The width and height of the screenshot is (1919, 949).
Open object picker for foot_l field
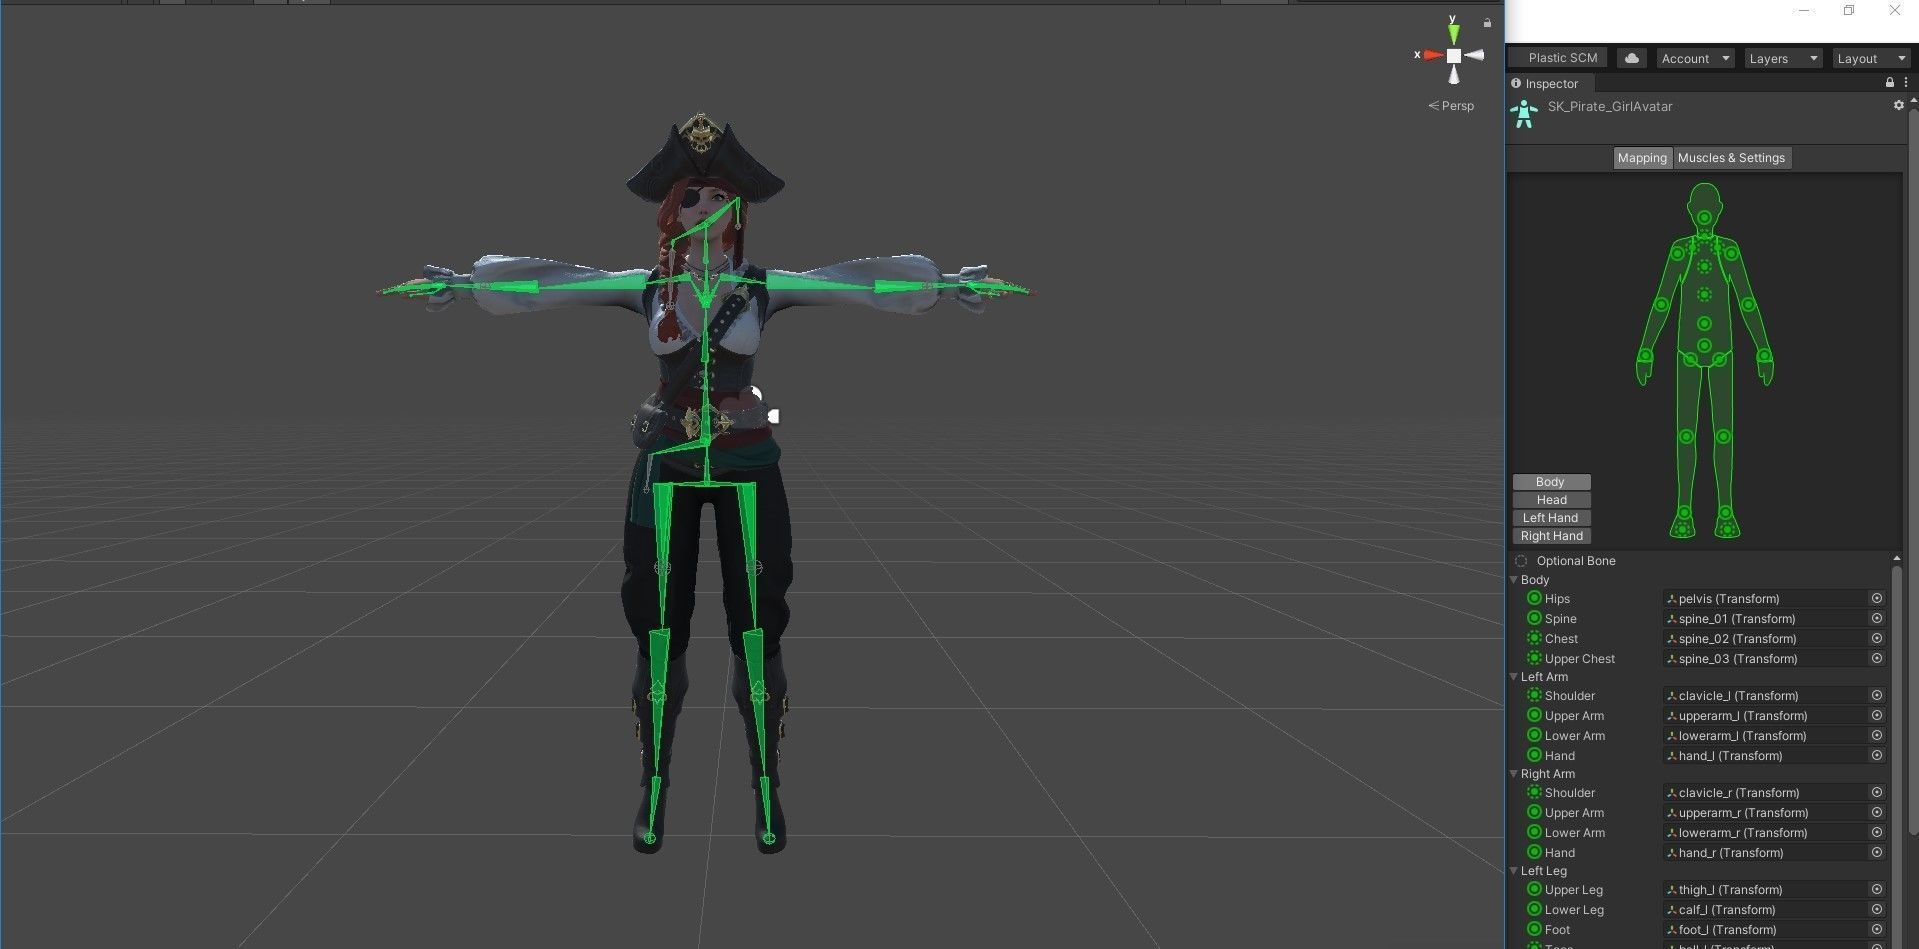click(x=1876, y=930)
